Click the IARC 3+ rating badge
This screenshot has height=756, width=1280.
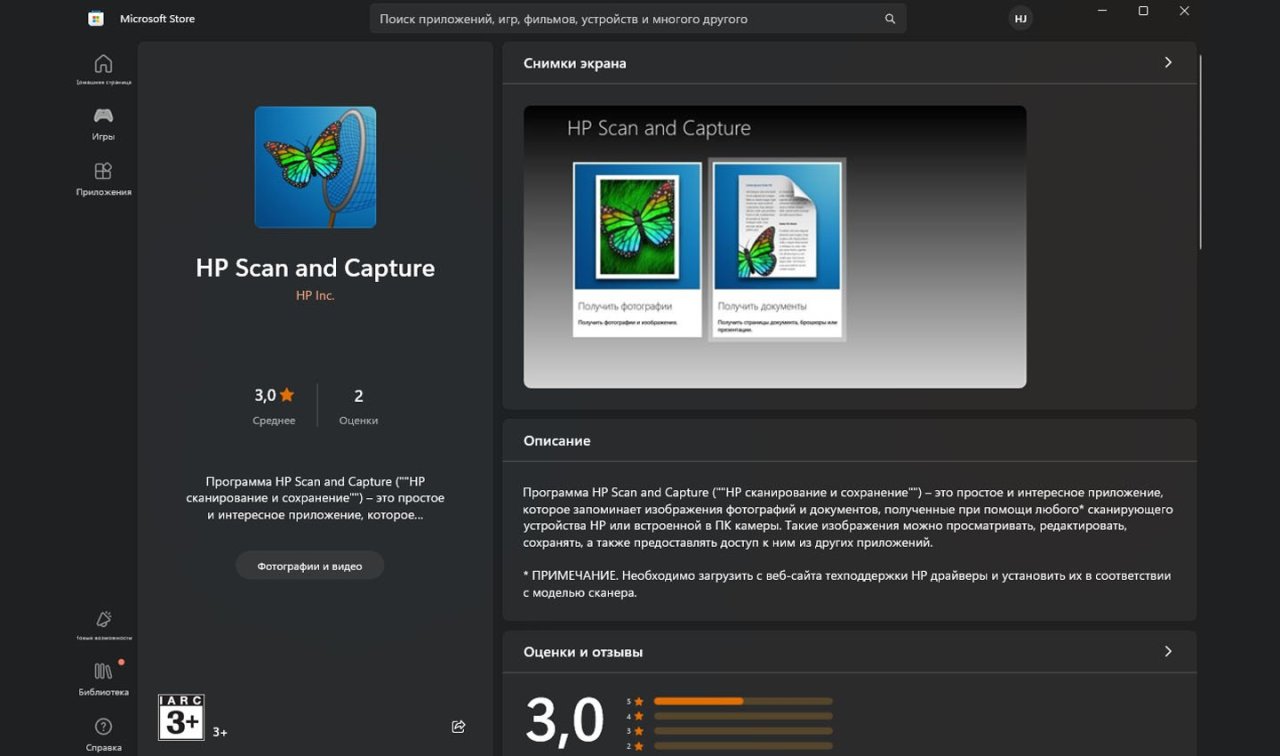pyautogui.click(x=181, y=717)
